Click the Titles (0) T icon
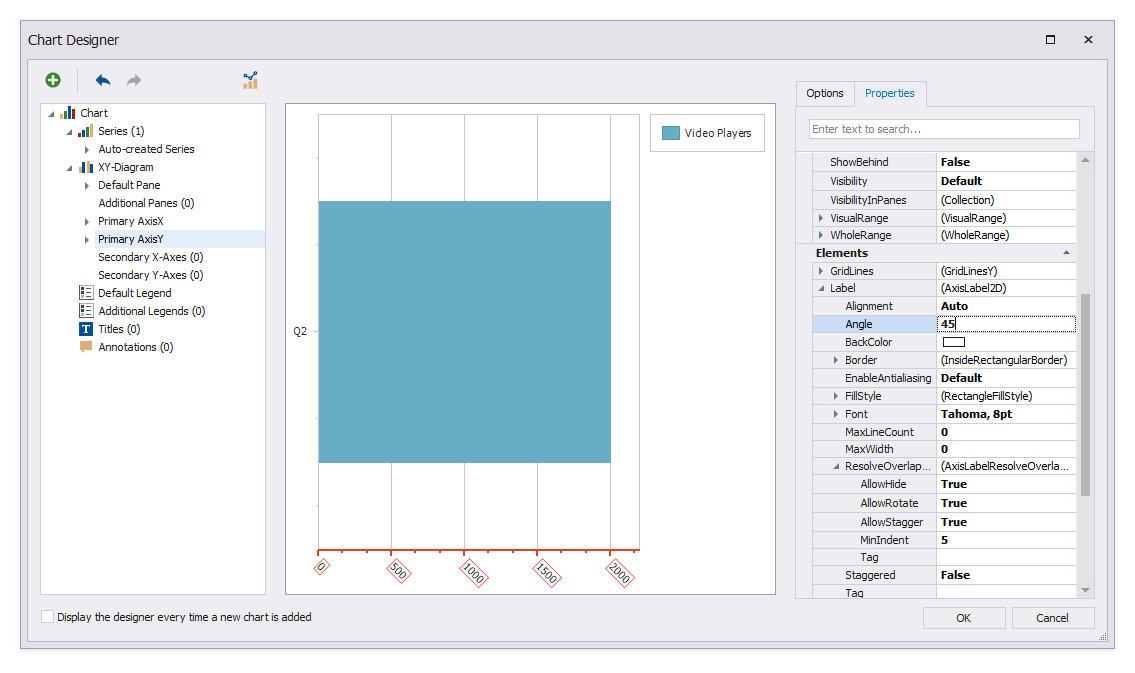 pos(86,329)
